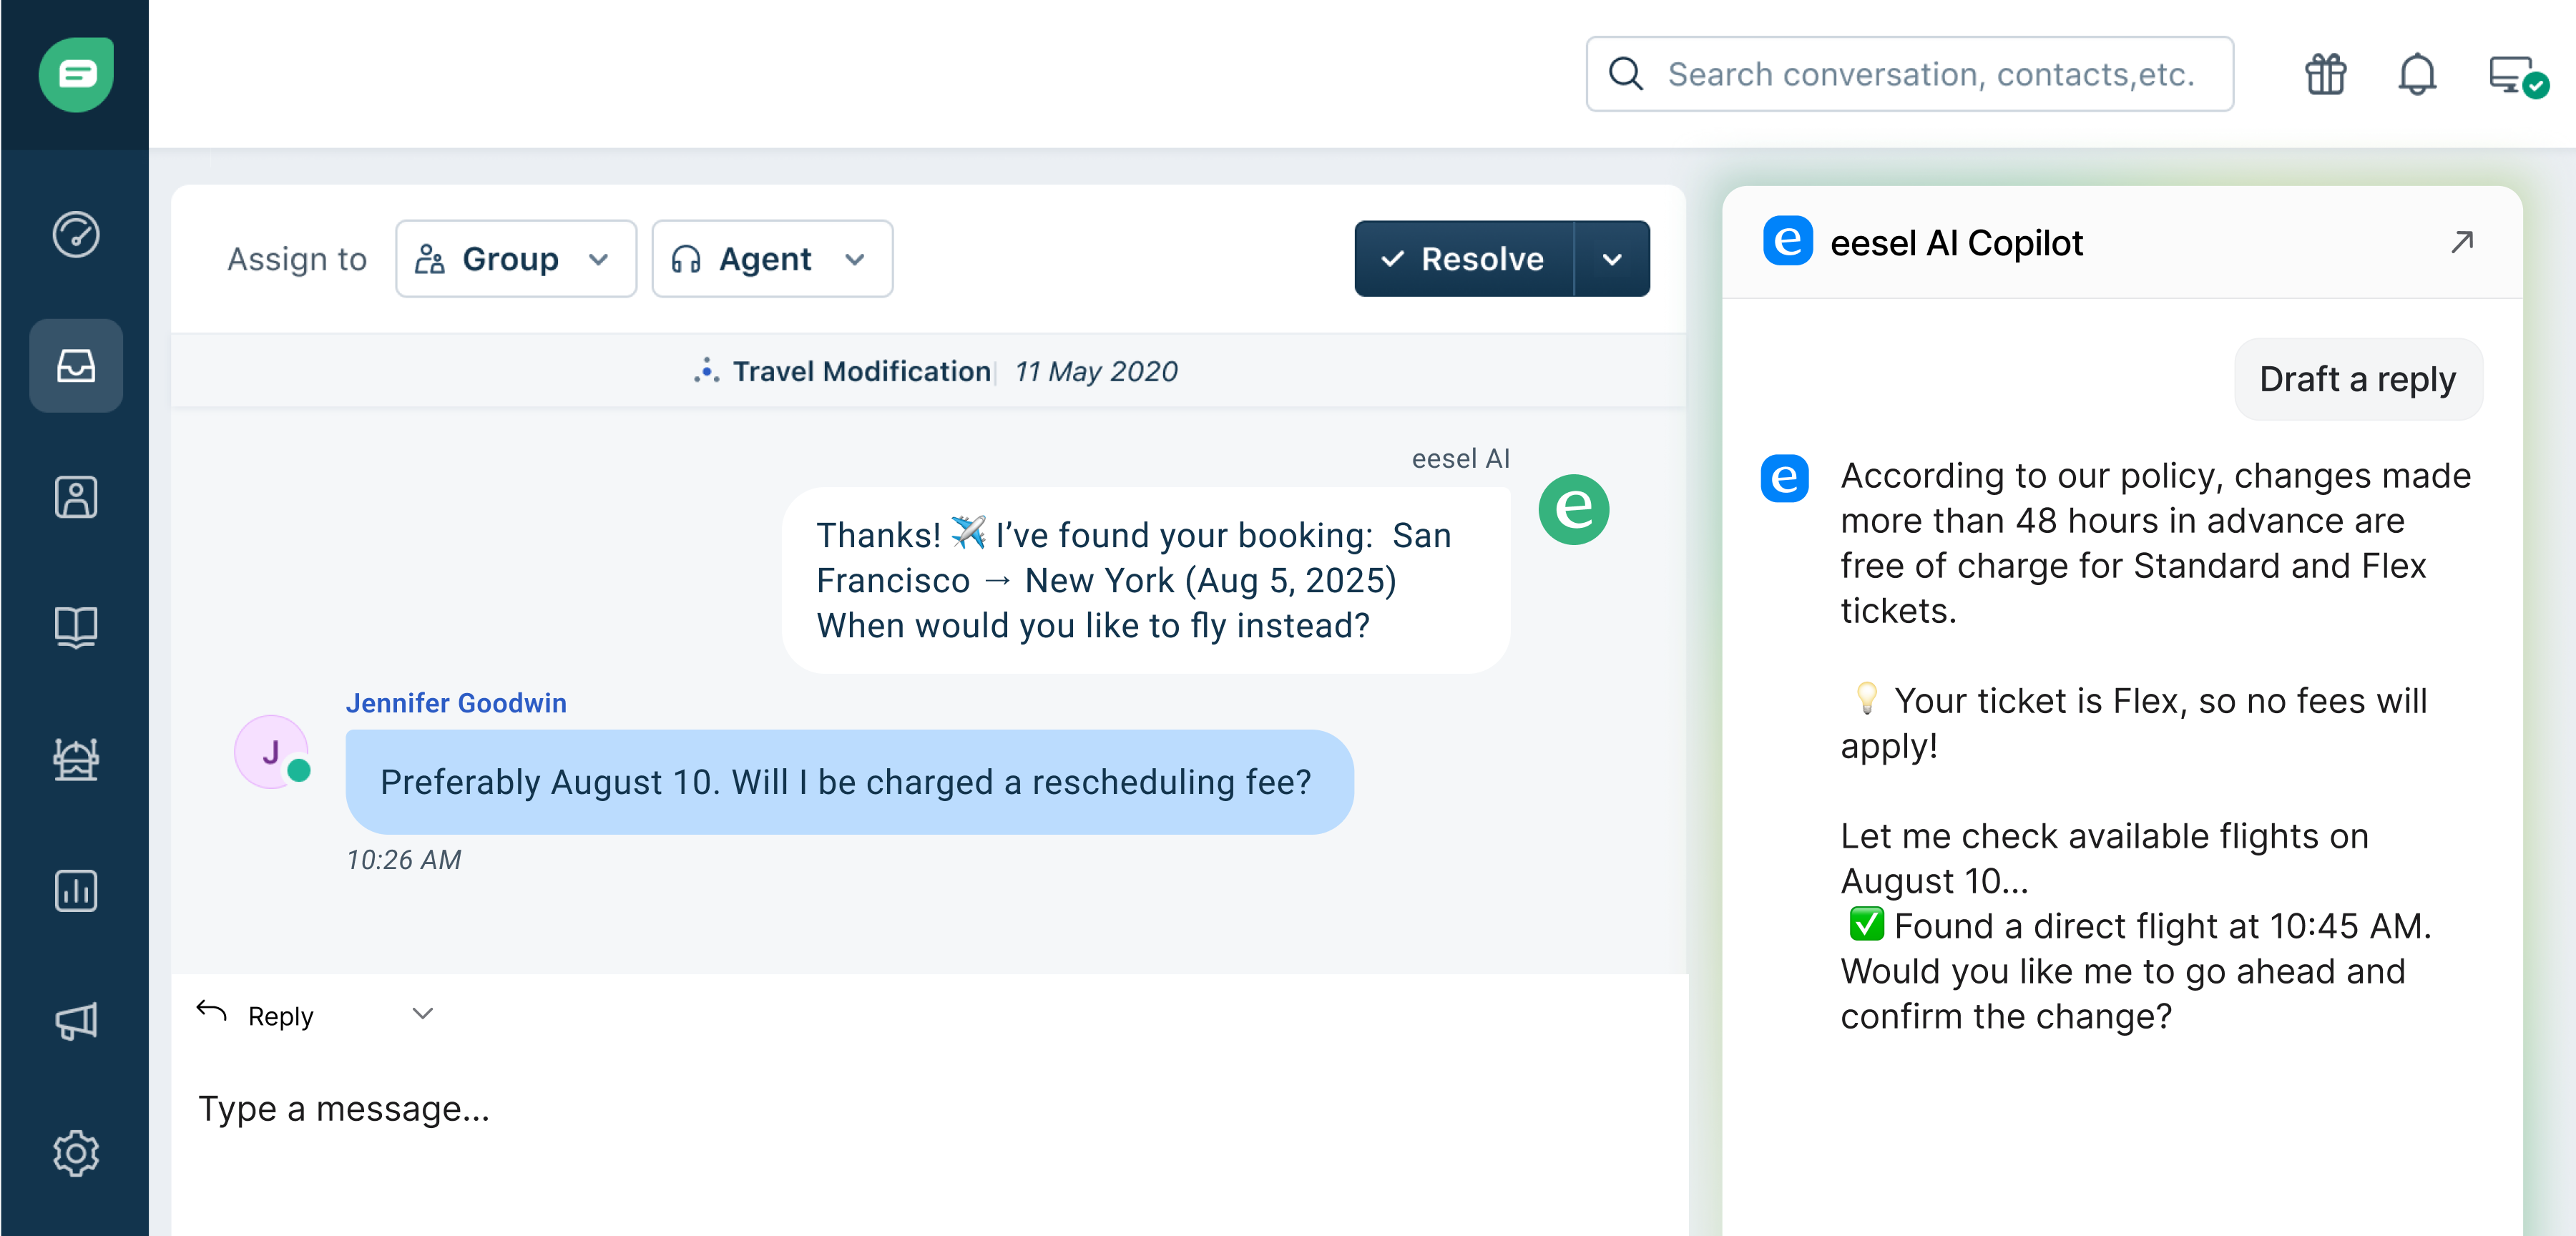Viewport: 2576px width, 1236px height.
Task: Open the dashboard gauge icon in sidebar
Action: (75, 235)
